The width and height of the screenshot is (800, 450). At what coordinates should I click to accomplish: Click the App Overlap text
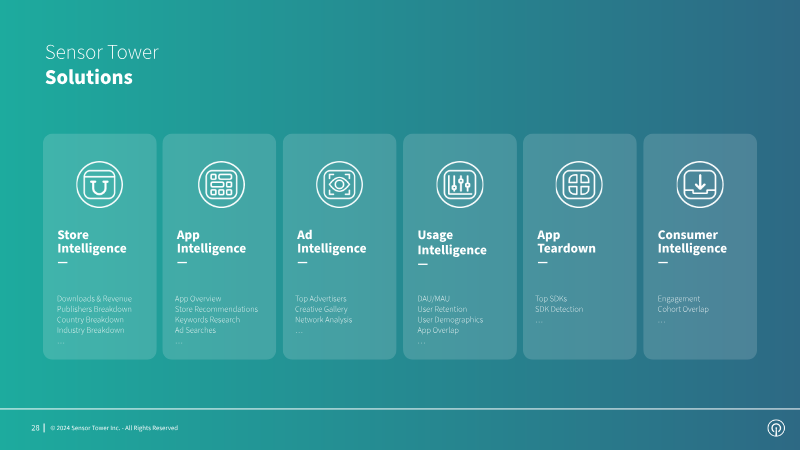pos(438,330)
